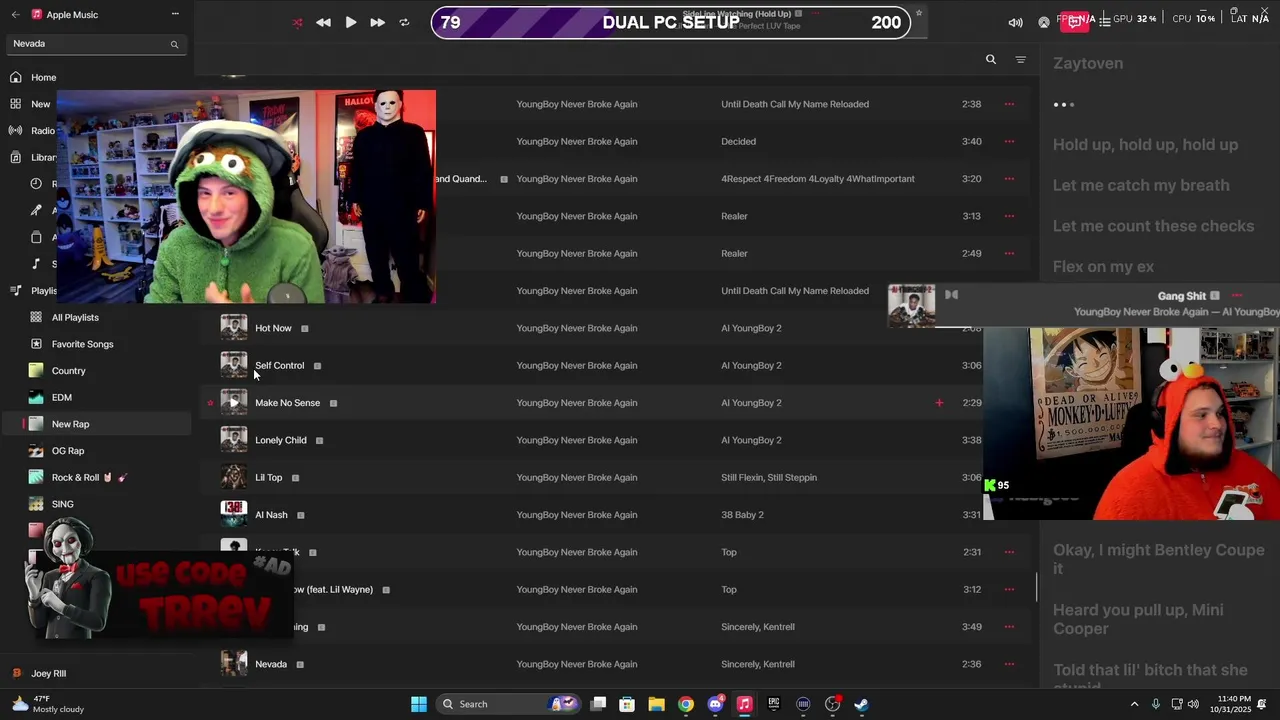
Task: Search within the playlist using magnifier icon
Action: tap(991, 60)
